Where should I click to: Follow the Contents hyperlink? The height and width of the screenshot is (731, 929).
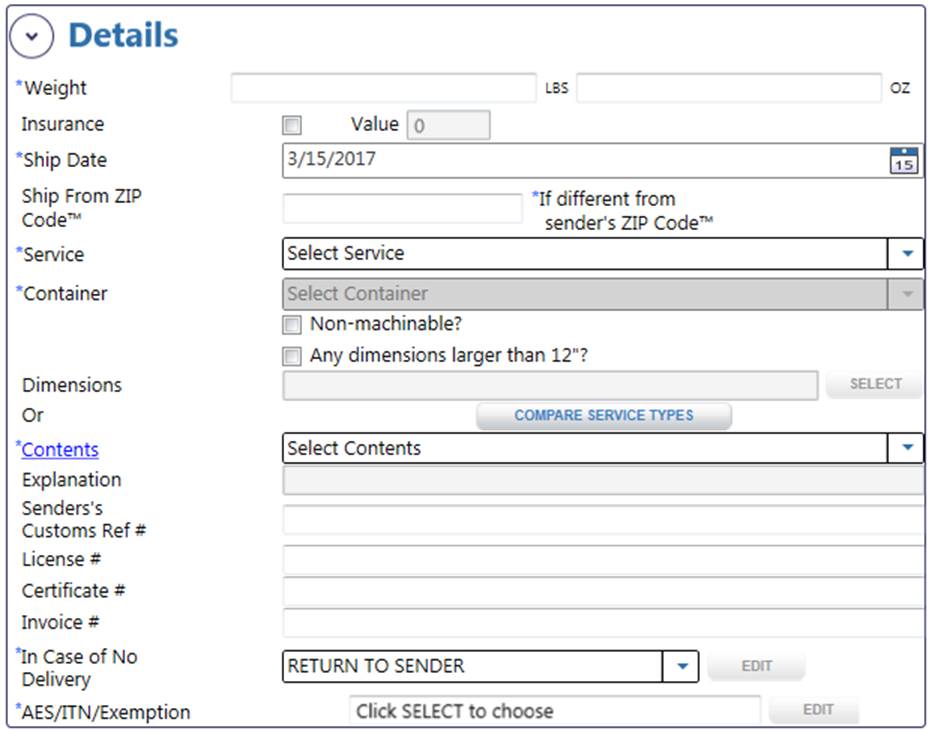(x=60, y=450)
